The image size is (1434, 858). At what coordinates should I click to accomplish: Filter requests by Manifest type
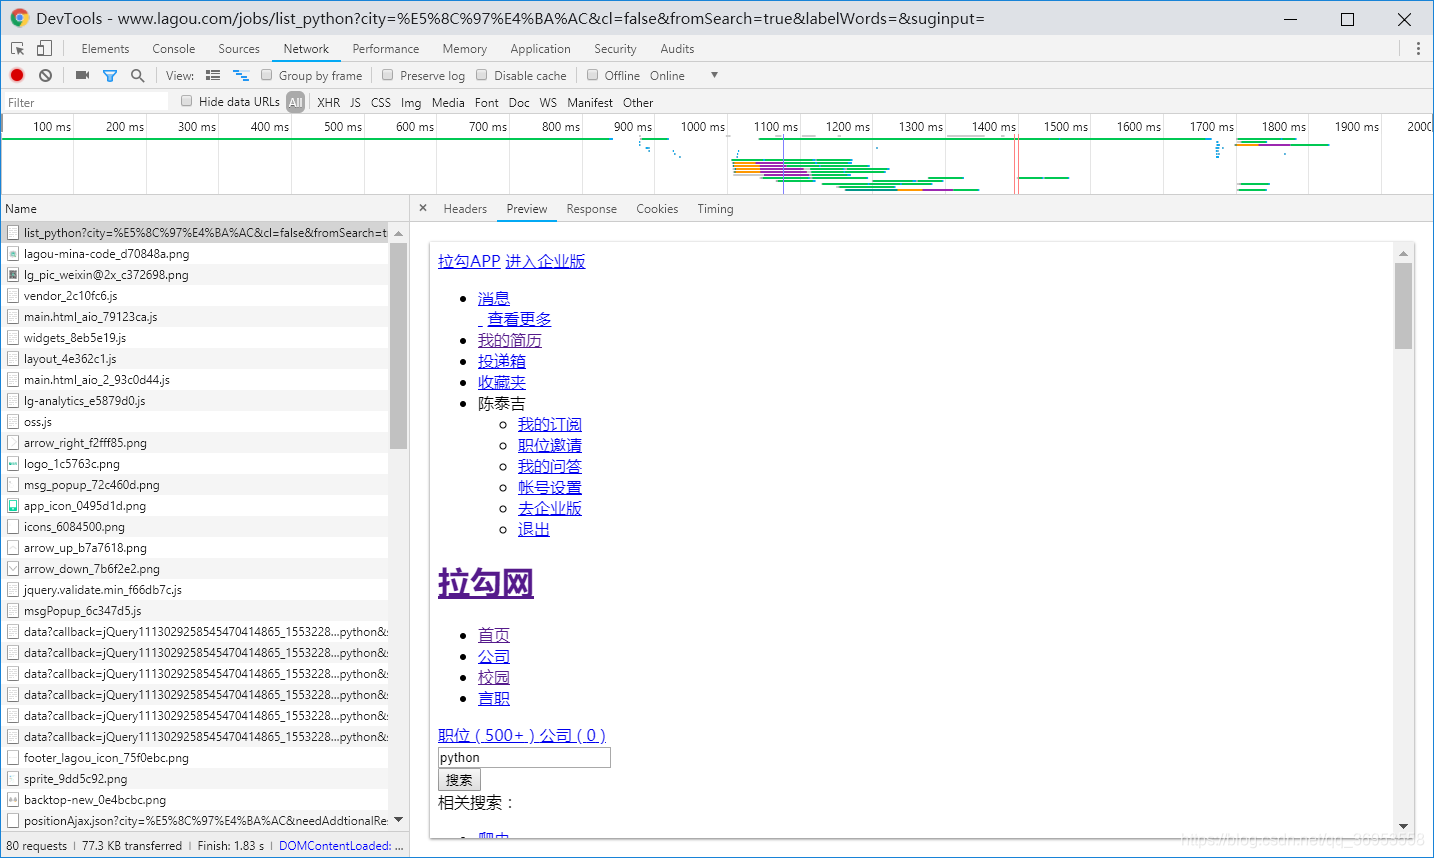click(x=590, y=102)
